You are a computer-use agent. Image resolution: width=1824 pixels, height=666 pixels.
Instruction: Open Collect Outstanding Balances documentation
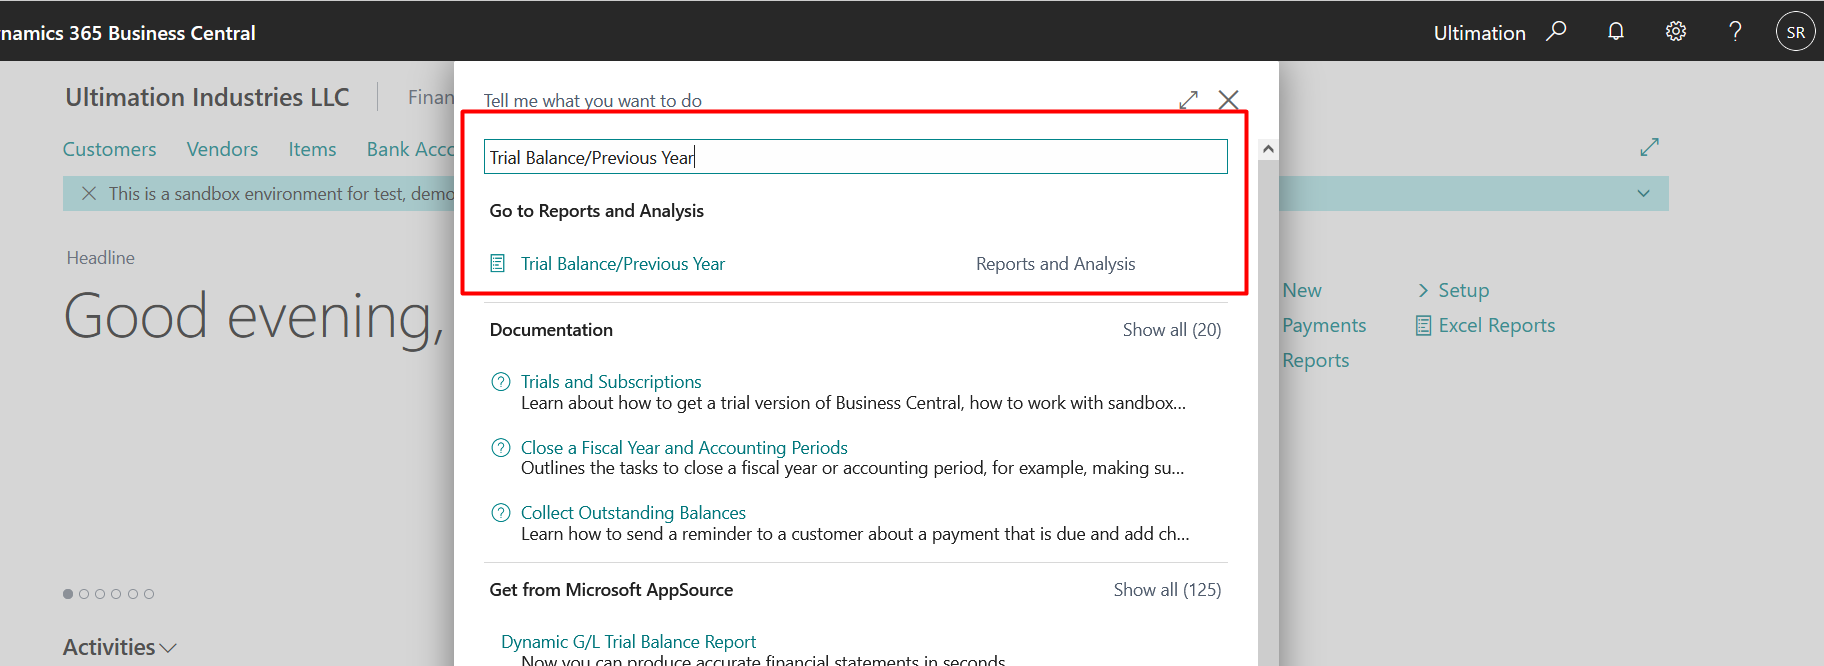click(633, 513)
